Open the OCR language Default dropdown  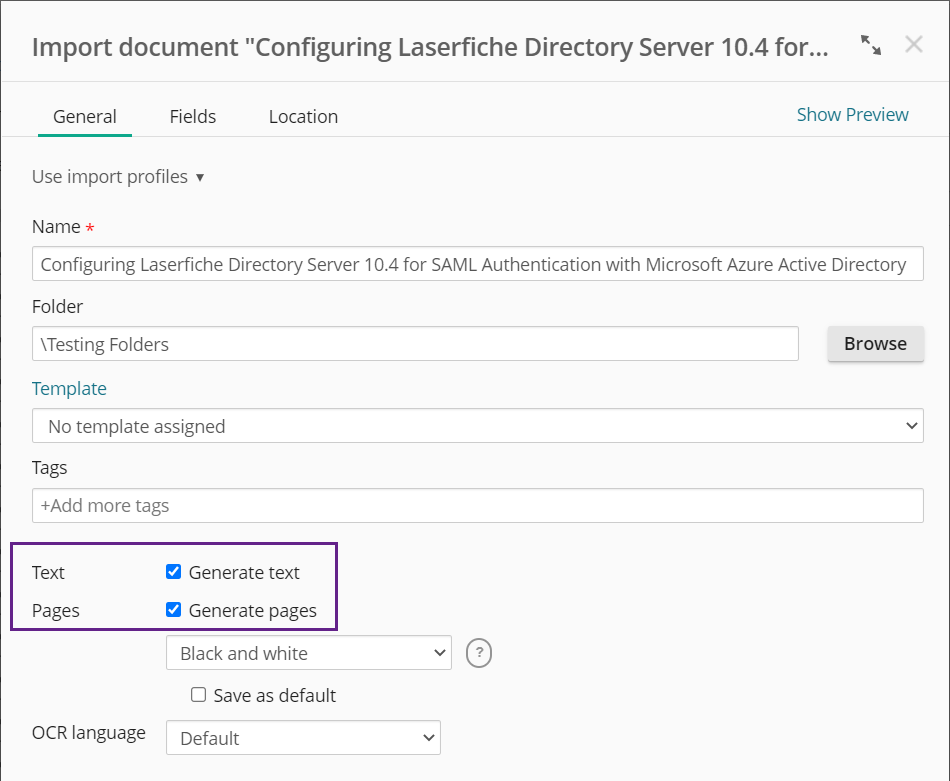tap(303, 737)
